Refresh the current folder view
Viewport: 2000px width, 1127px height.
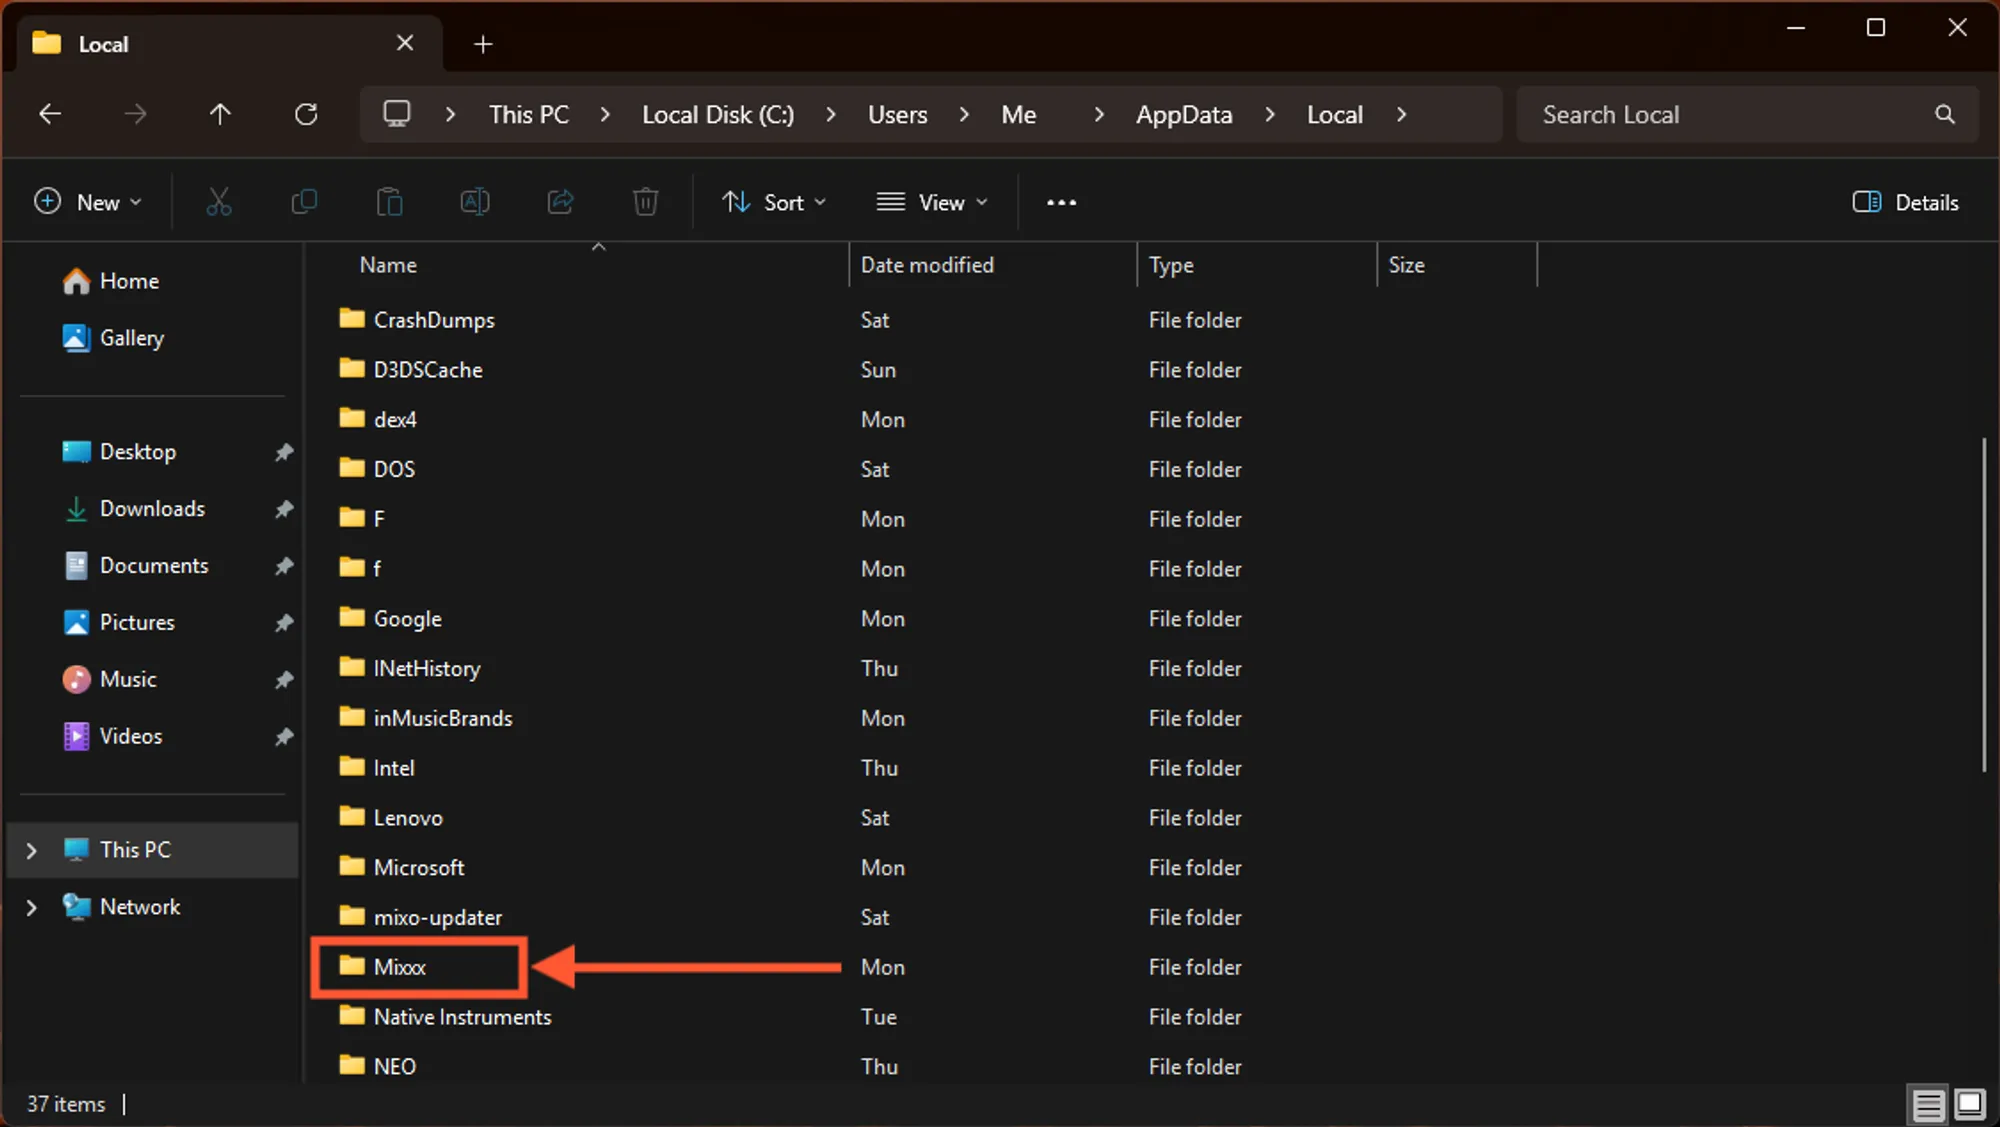pyautogui.click(x=306, y=114)
